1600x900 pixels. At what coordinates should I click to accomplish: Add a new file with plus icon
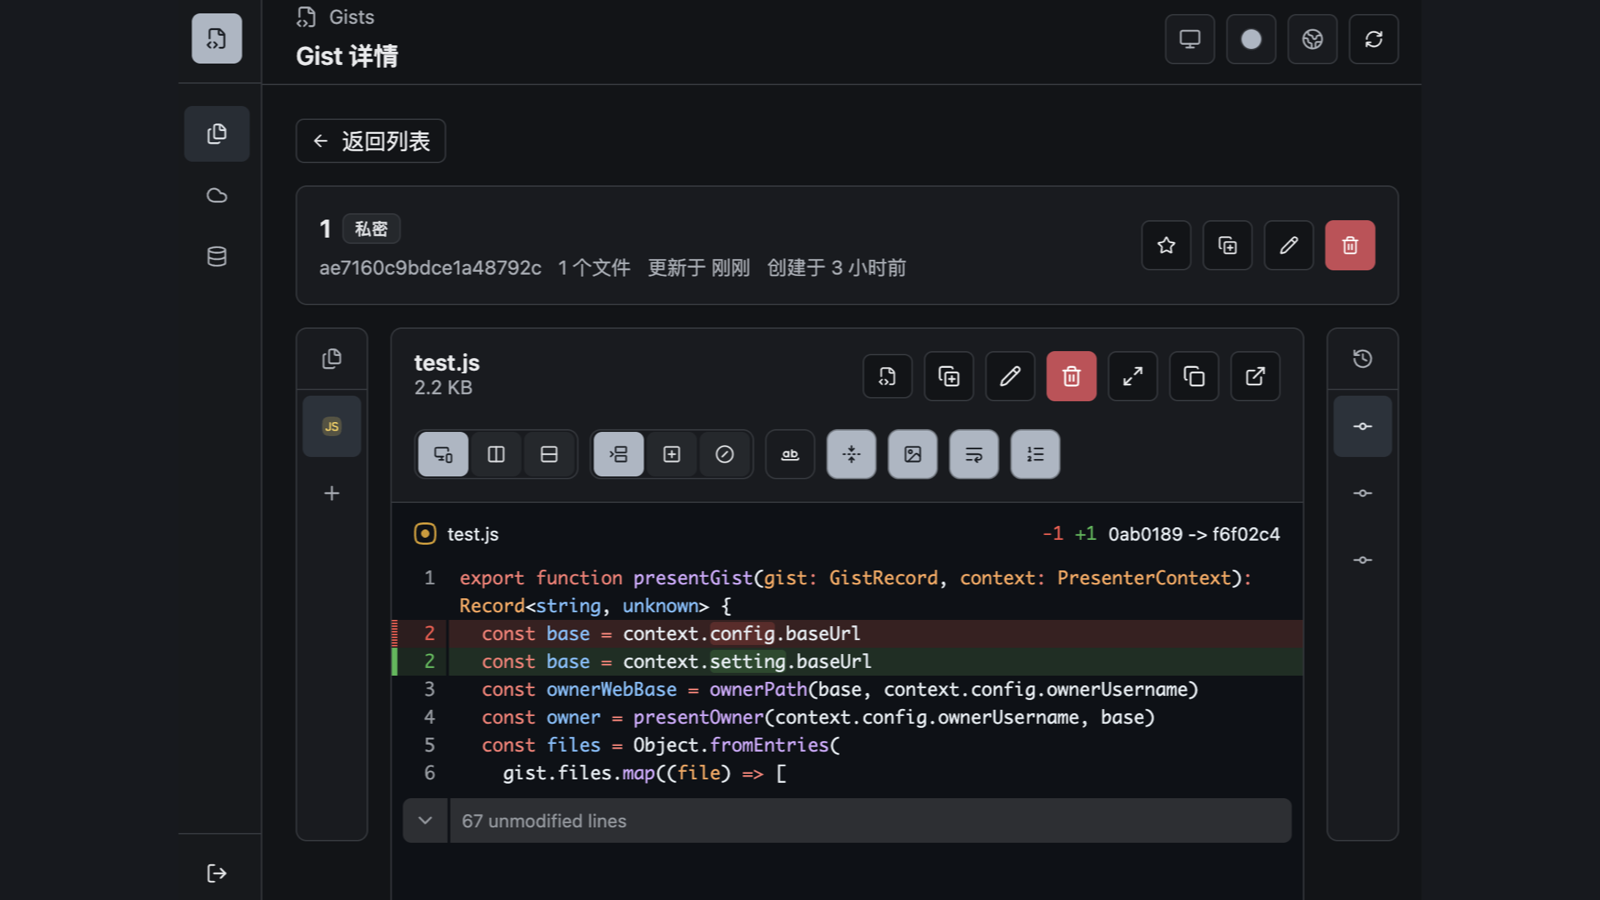(332, 493)
